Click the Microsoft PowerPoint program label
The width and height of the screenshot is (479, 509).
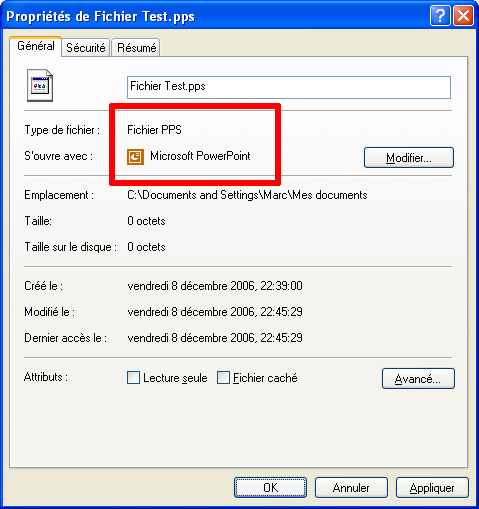[x=200, y=156]
